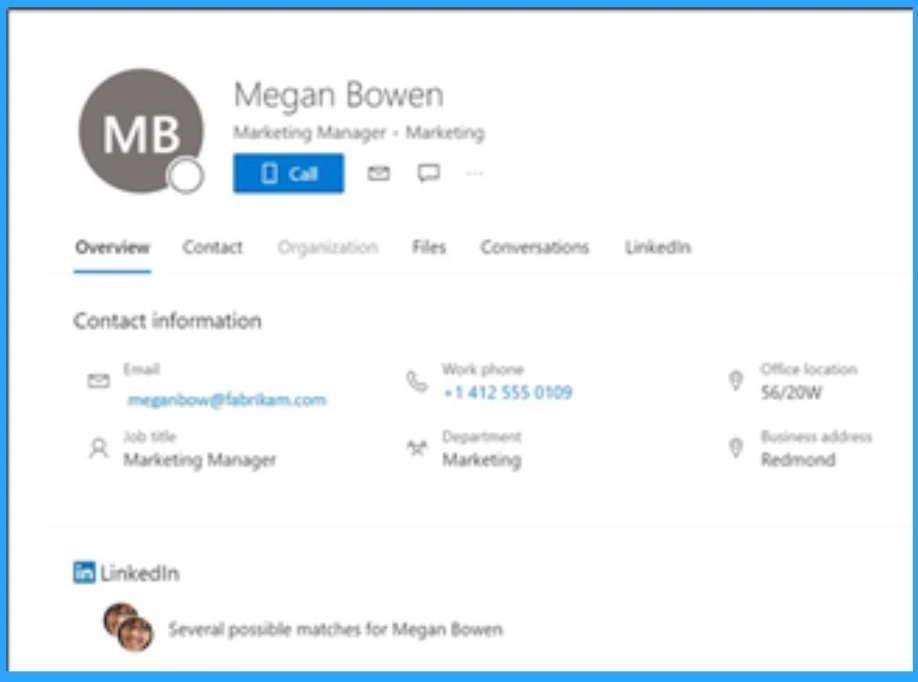918x682 pixels.
Task: Click the presence status indicator on avatar
Action: pos(186,177)
